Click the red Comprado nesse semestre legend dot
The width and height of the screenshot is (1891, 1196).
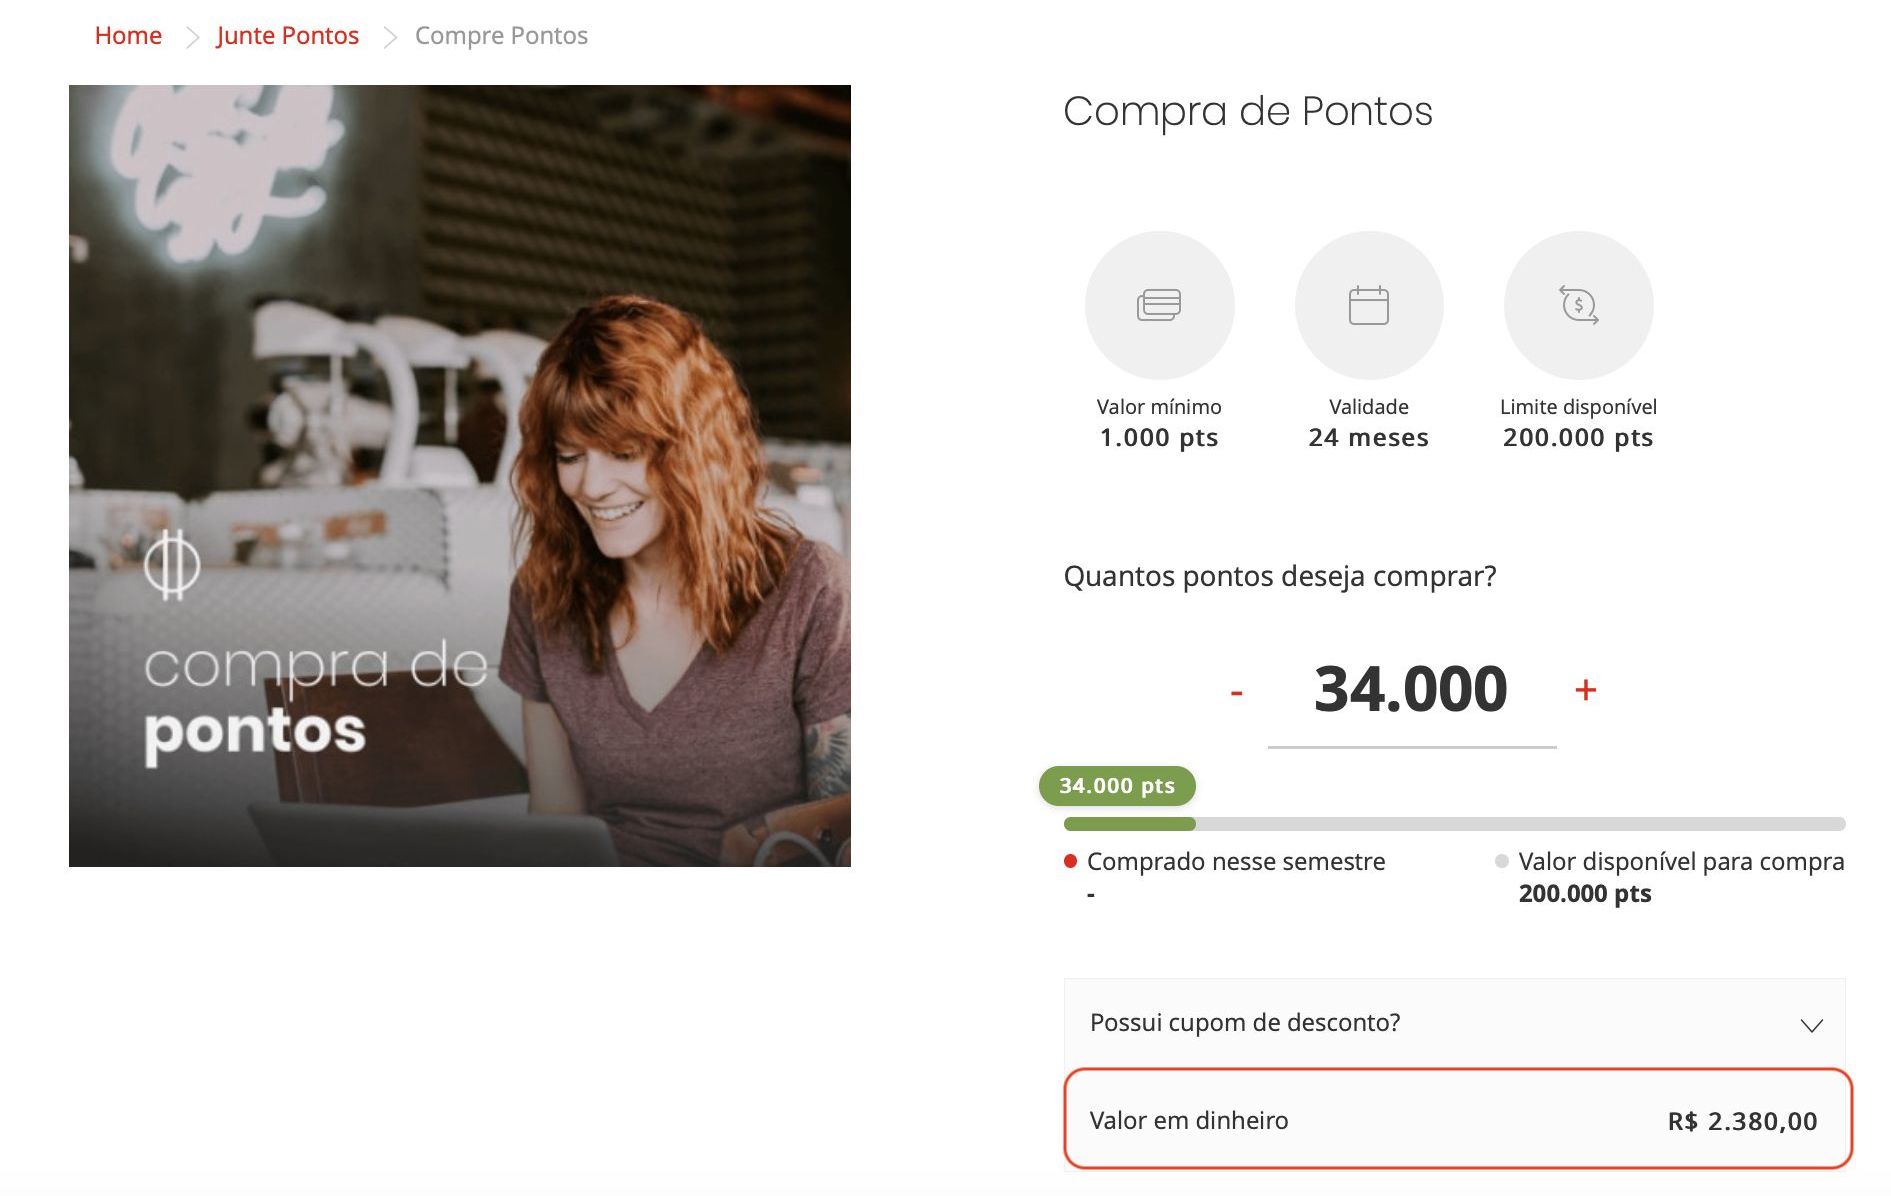1070,861
